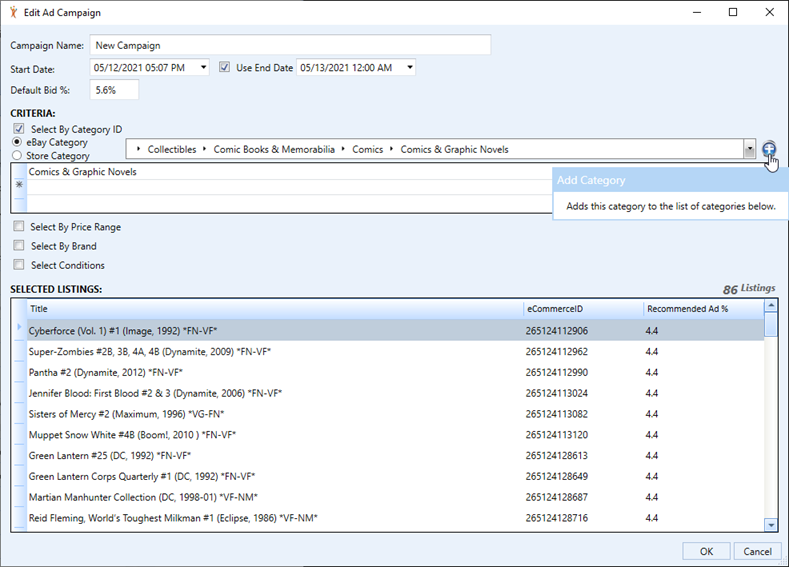Viewport: 789px width, 567px height.
Task: Open the End Date picker dropdown
Action: coord(409,68)
